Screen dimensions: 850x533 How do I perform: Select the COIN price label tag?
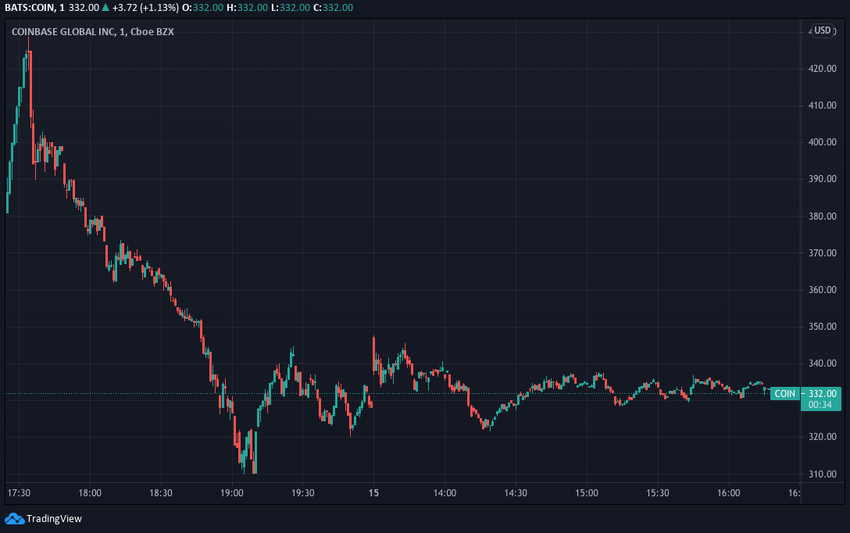[x=784, y=394]
